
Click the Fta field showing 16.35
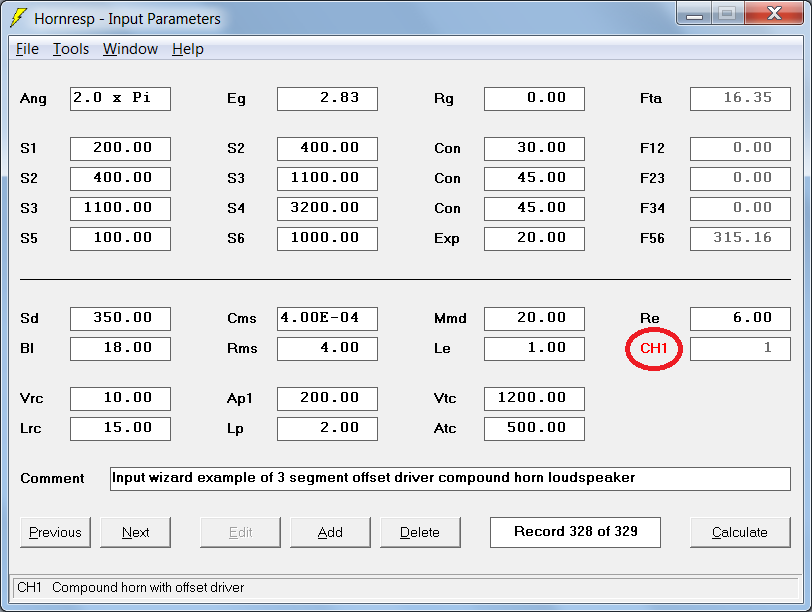(x=741, y=99)
